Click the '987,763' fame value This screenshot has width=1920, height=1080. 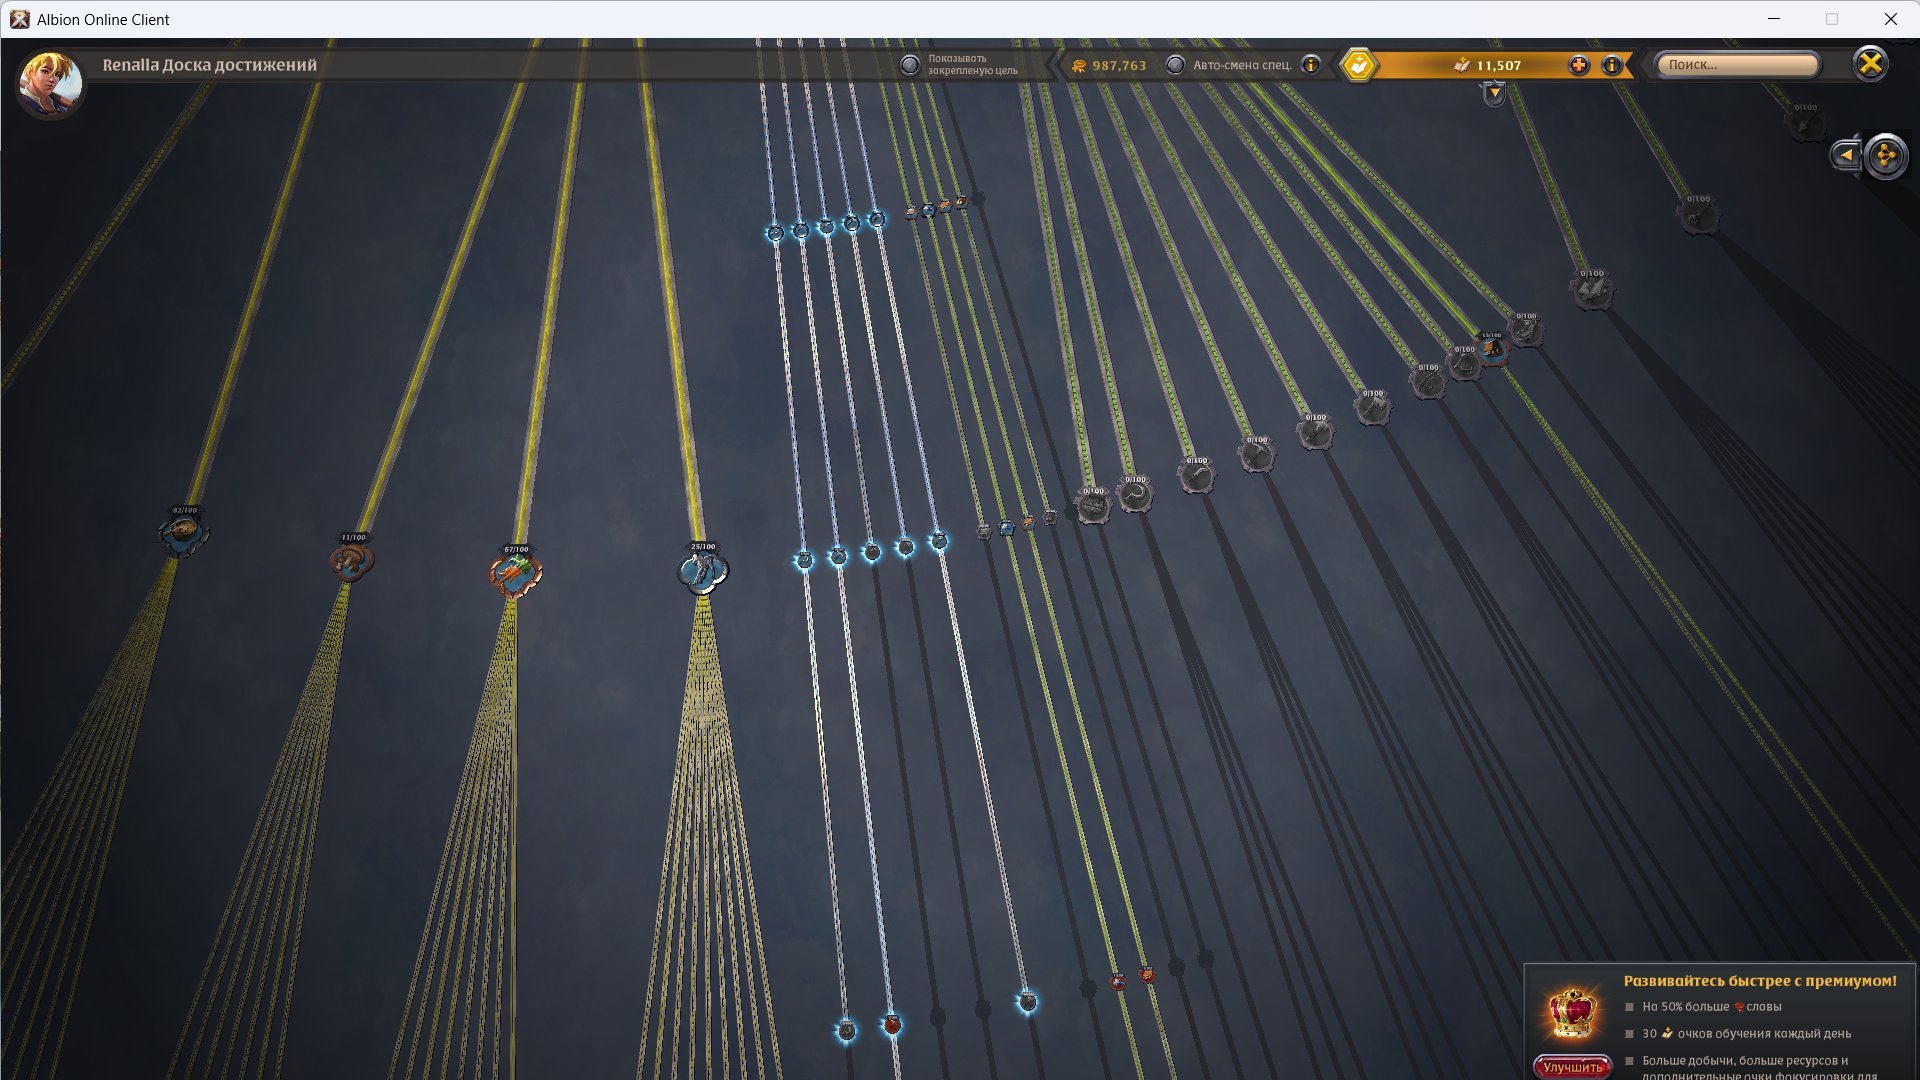click(x=1119, y=66)
